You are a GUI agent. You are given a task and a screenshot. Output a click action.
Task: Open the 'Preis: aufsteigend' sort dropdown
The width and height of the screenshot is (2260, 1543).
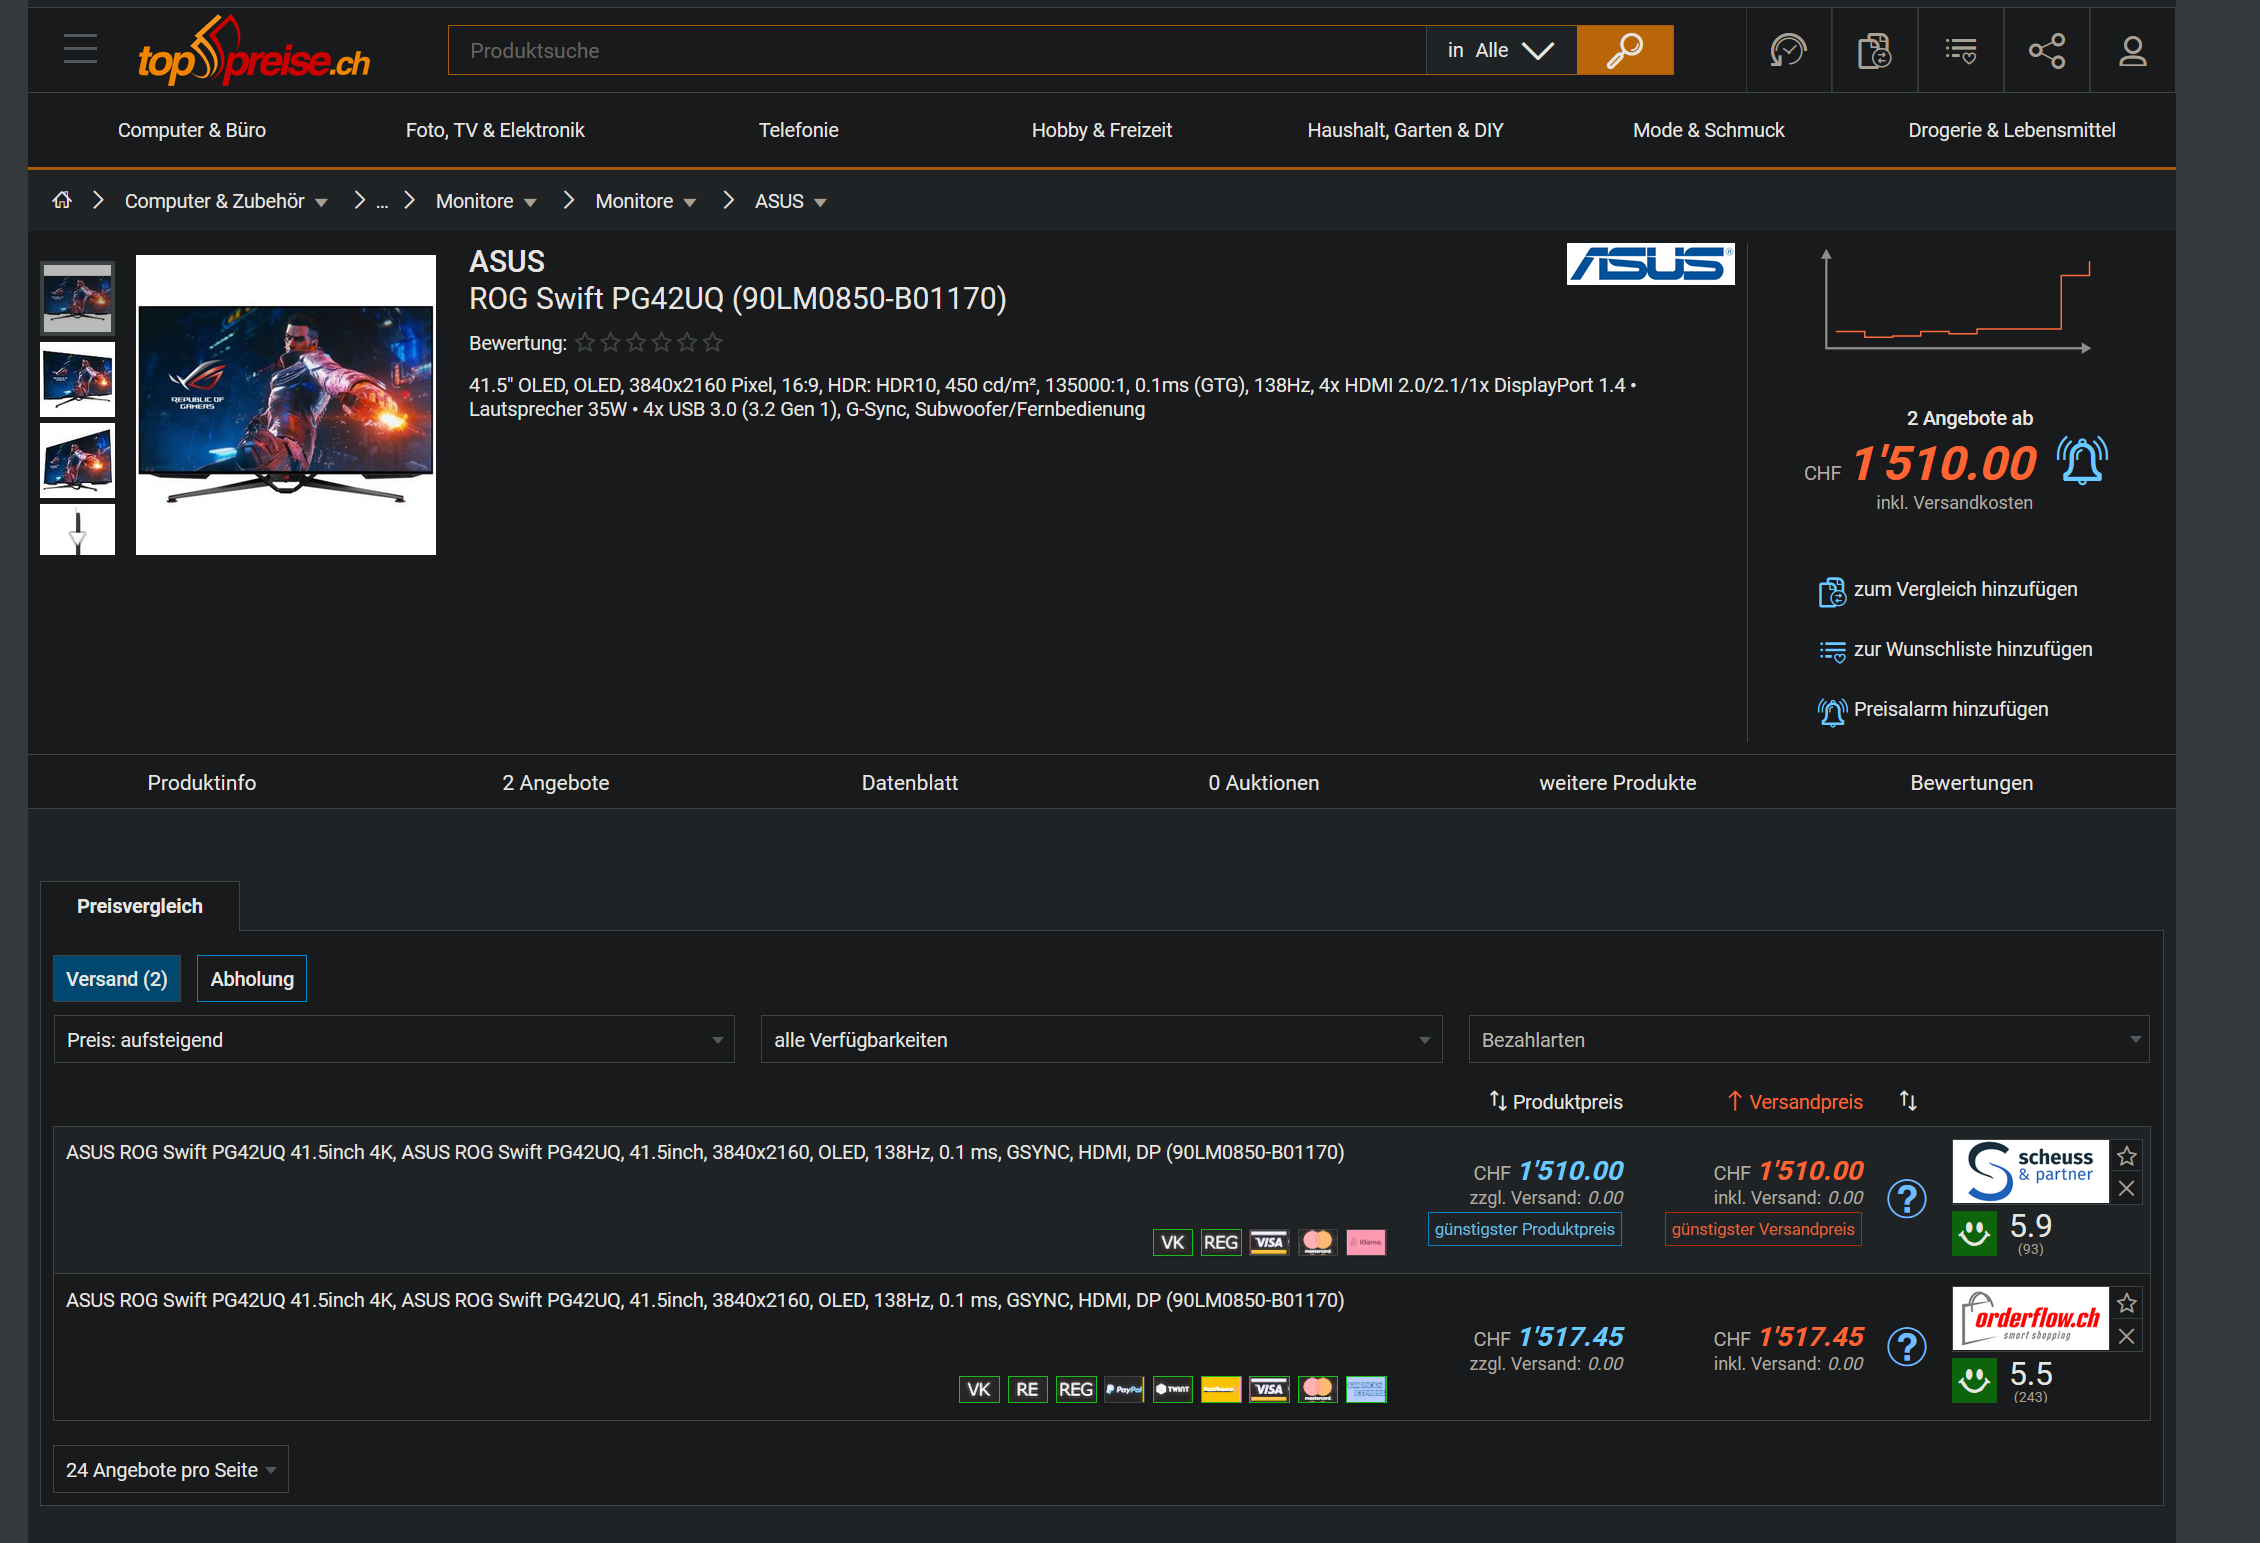[x=394, y=1040]
